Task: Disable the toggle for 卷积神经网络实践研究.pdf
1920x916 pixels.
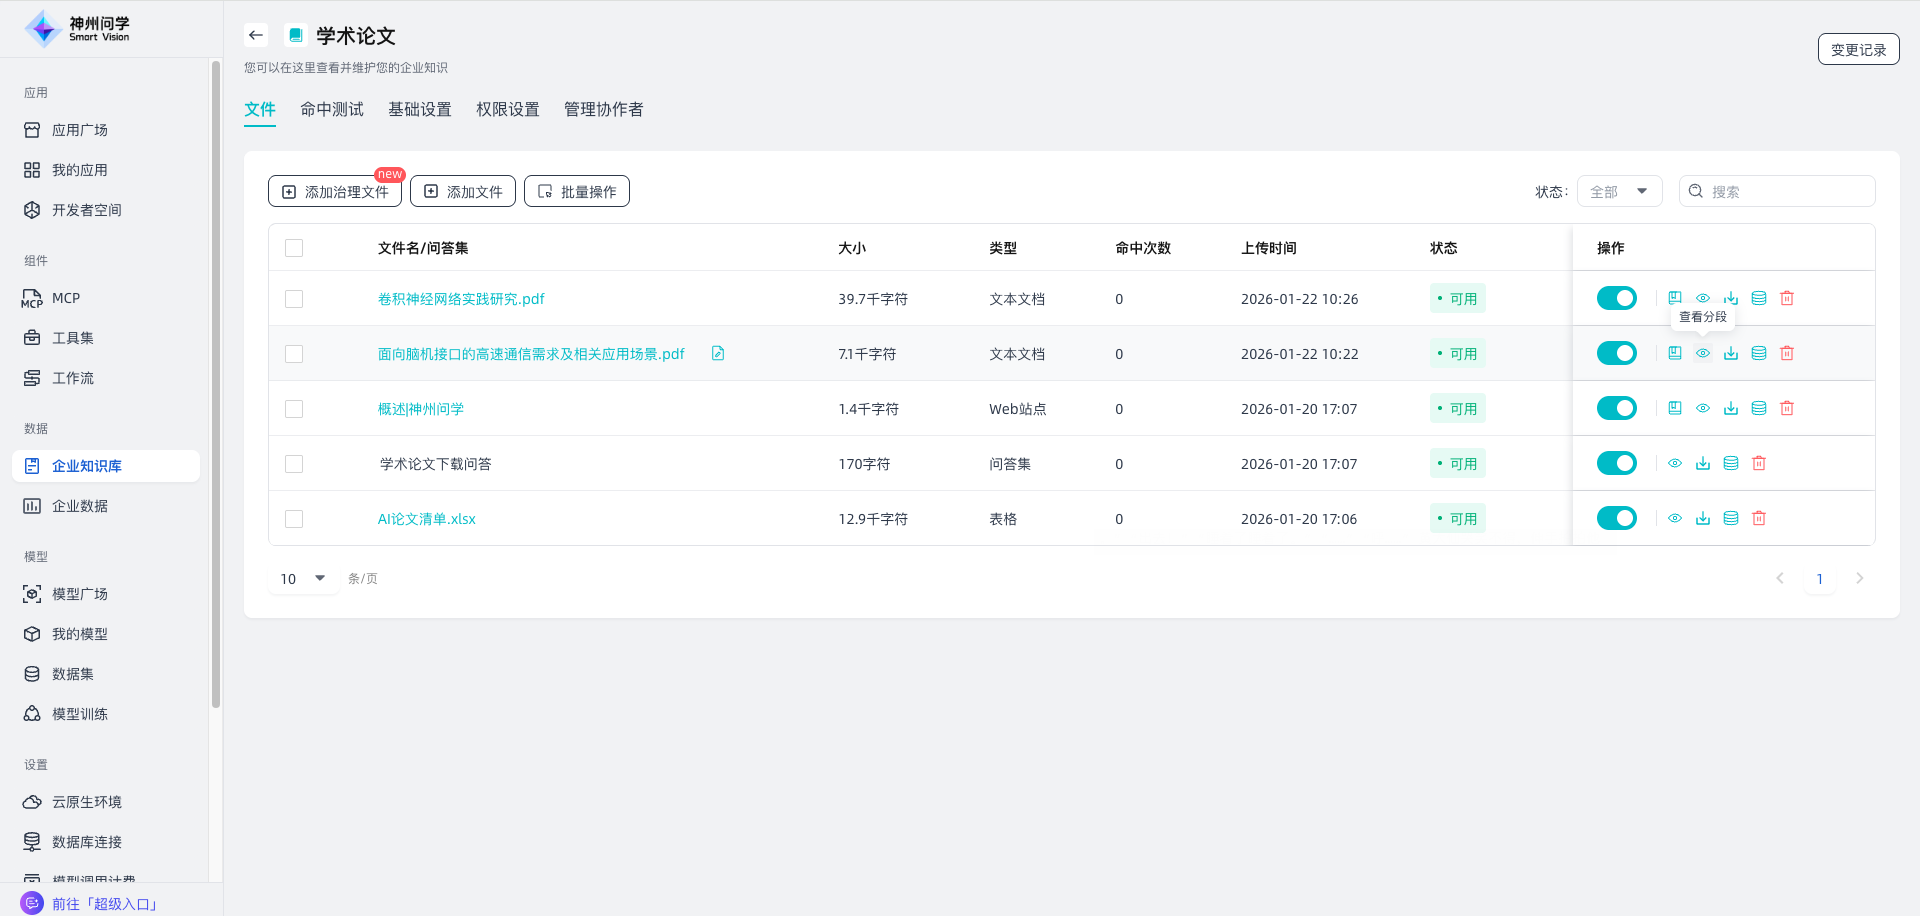Action: click(1616, 298)
